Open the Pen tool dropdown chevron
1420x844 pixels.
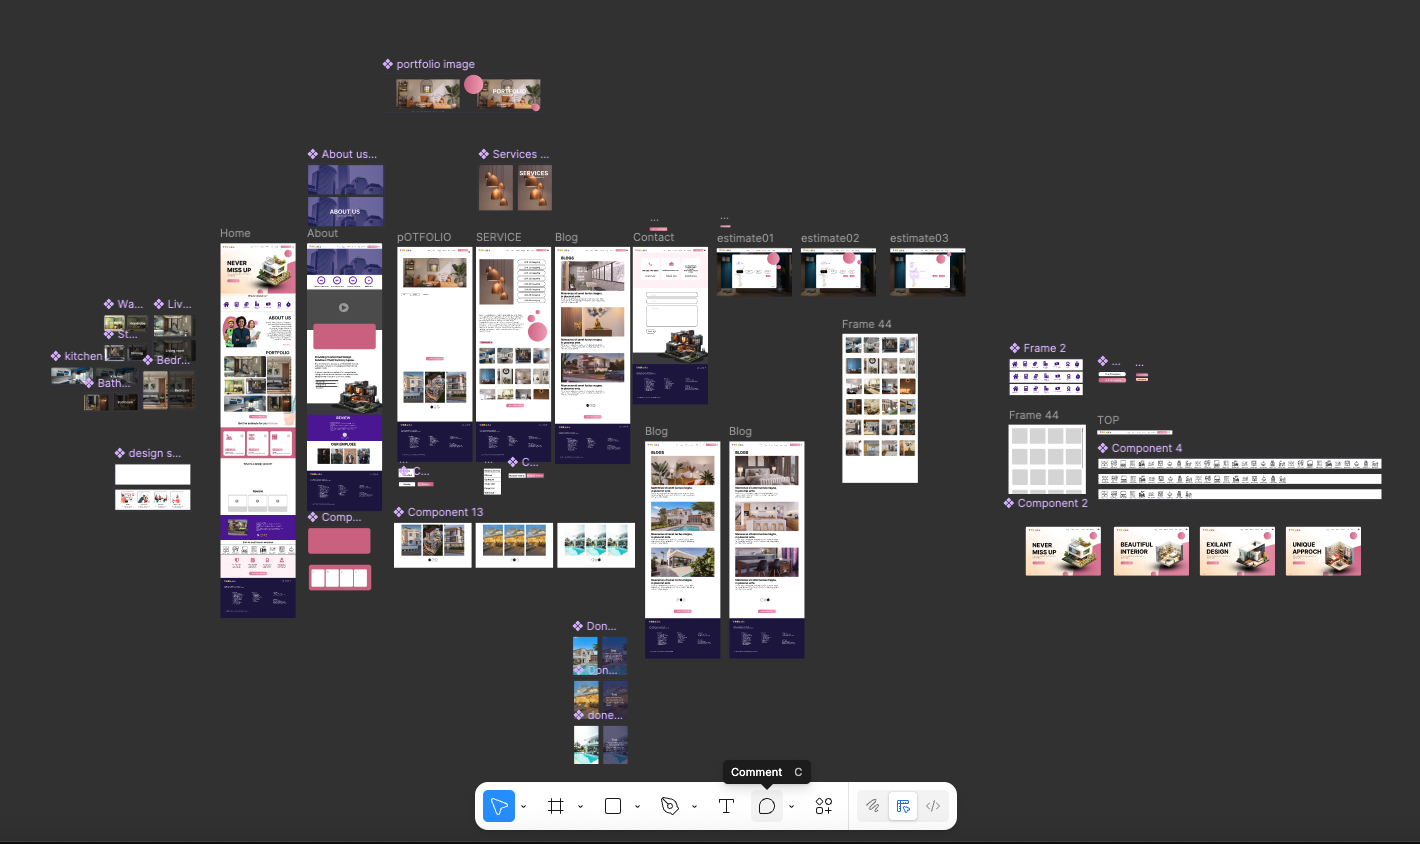point(694,807)
